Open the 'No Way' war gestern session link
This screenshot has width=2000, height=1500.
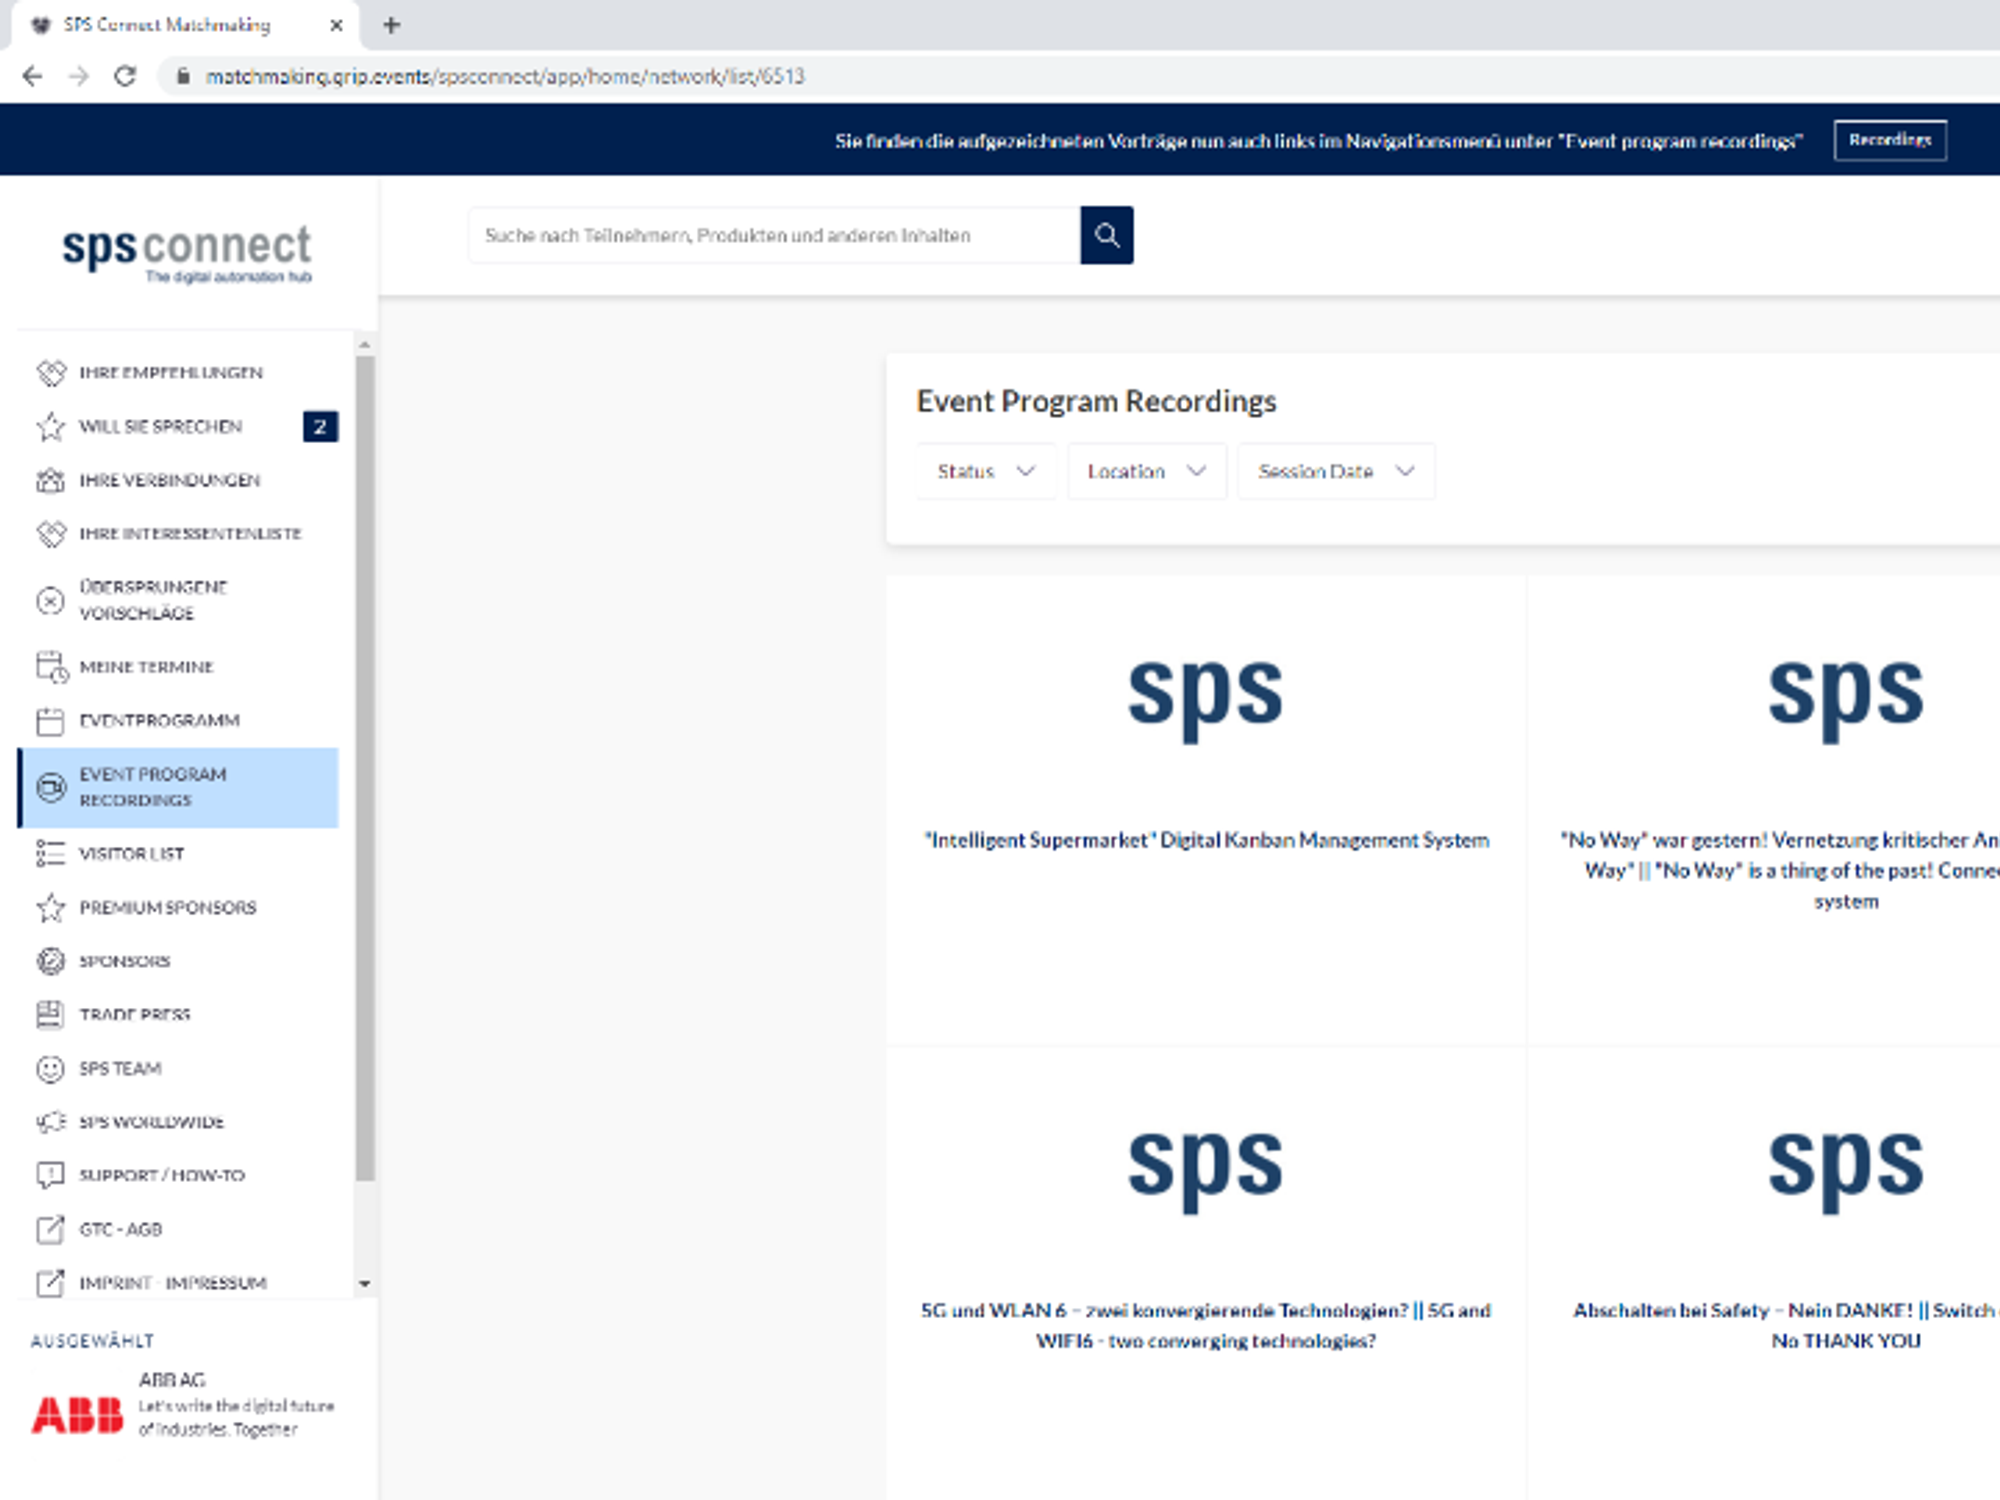pos(1780,870)
